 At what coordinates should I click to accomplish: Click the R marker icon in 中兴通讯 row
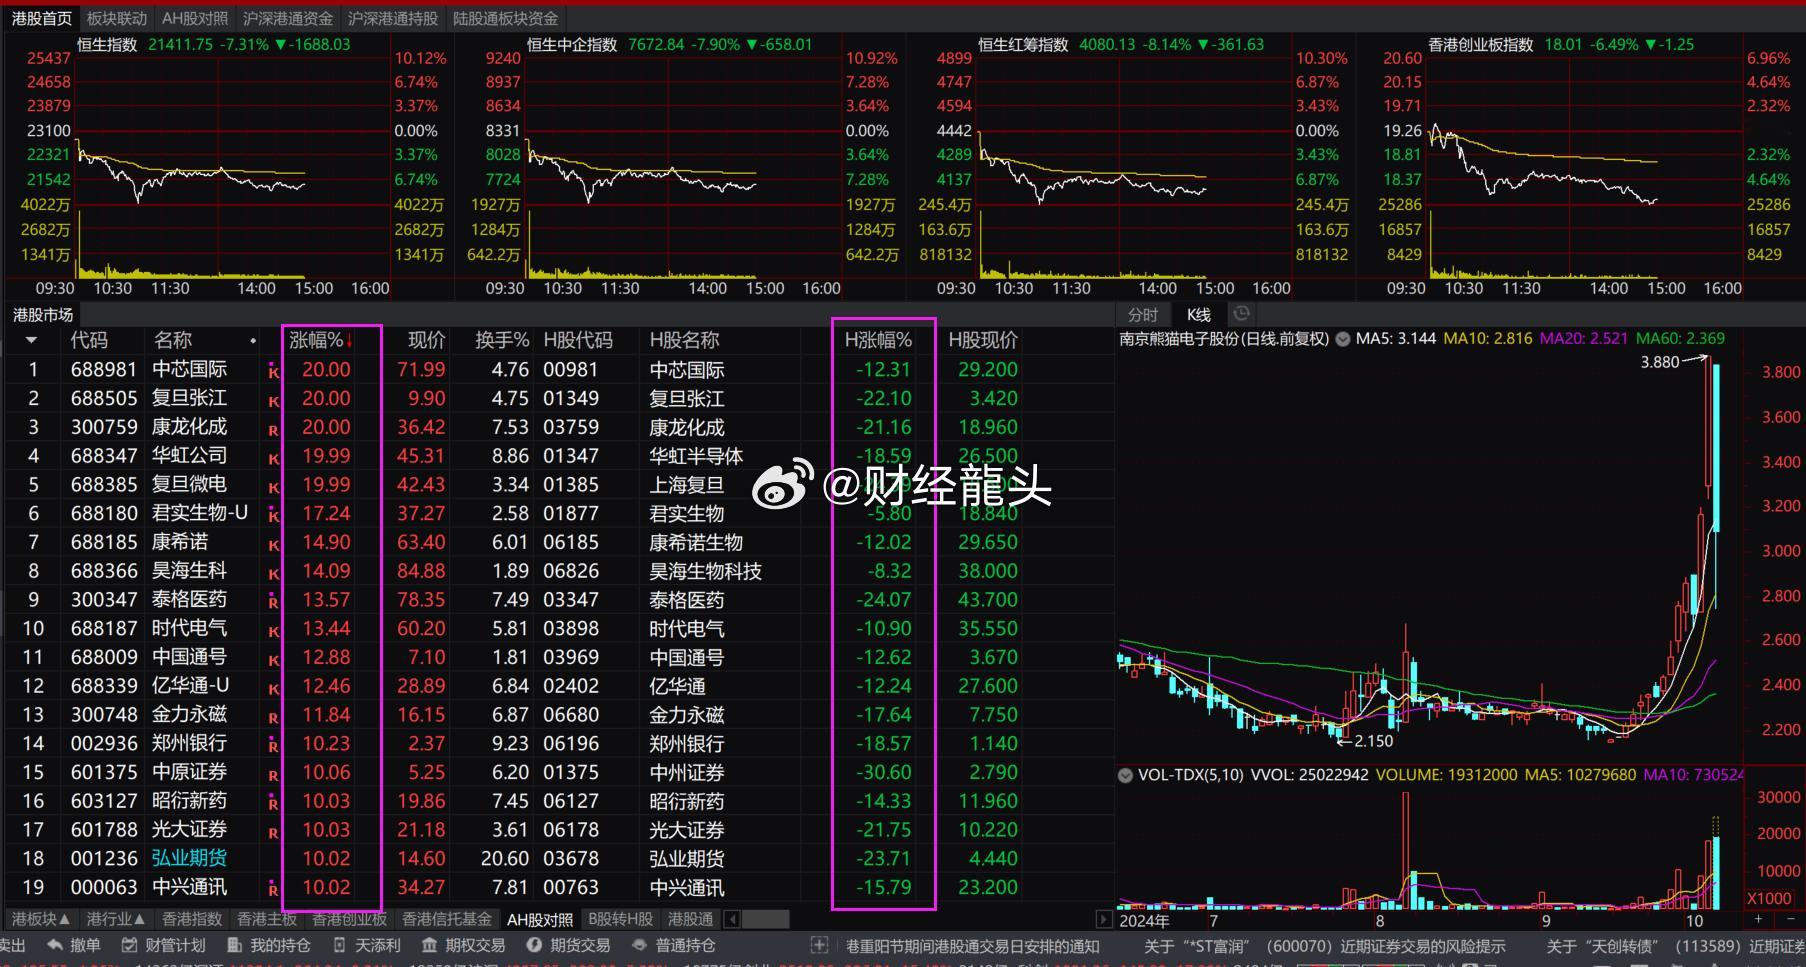273,889
